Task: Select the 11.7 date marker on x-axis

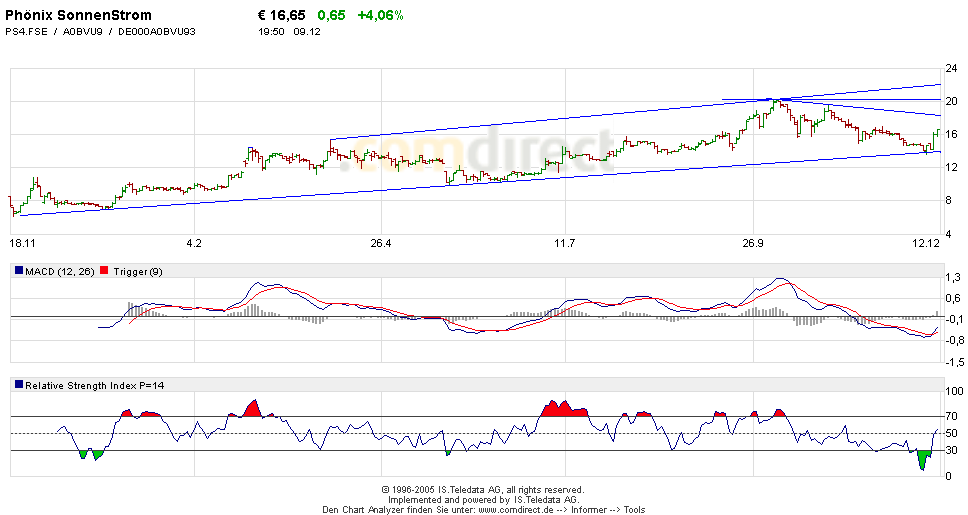Action: click(565, 244)
